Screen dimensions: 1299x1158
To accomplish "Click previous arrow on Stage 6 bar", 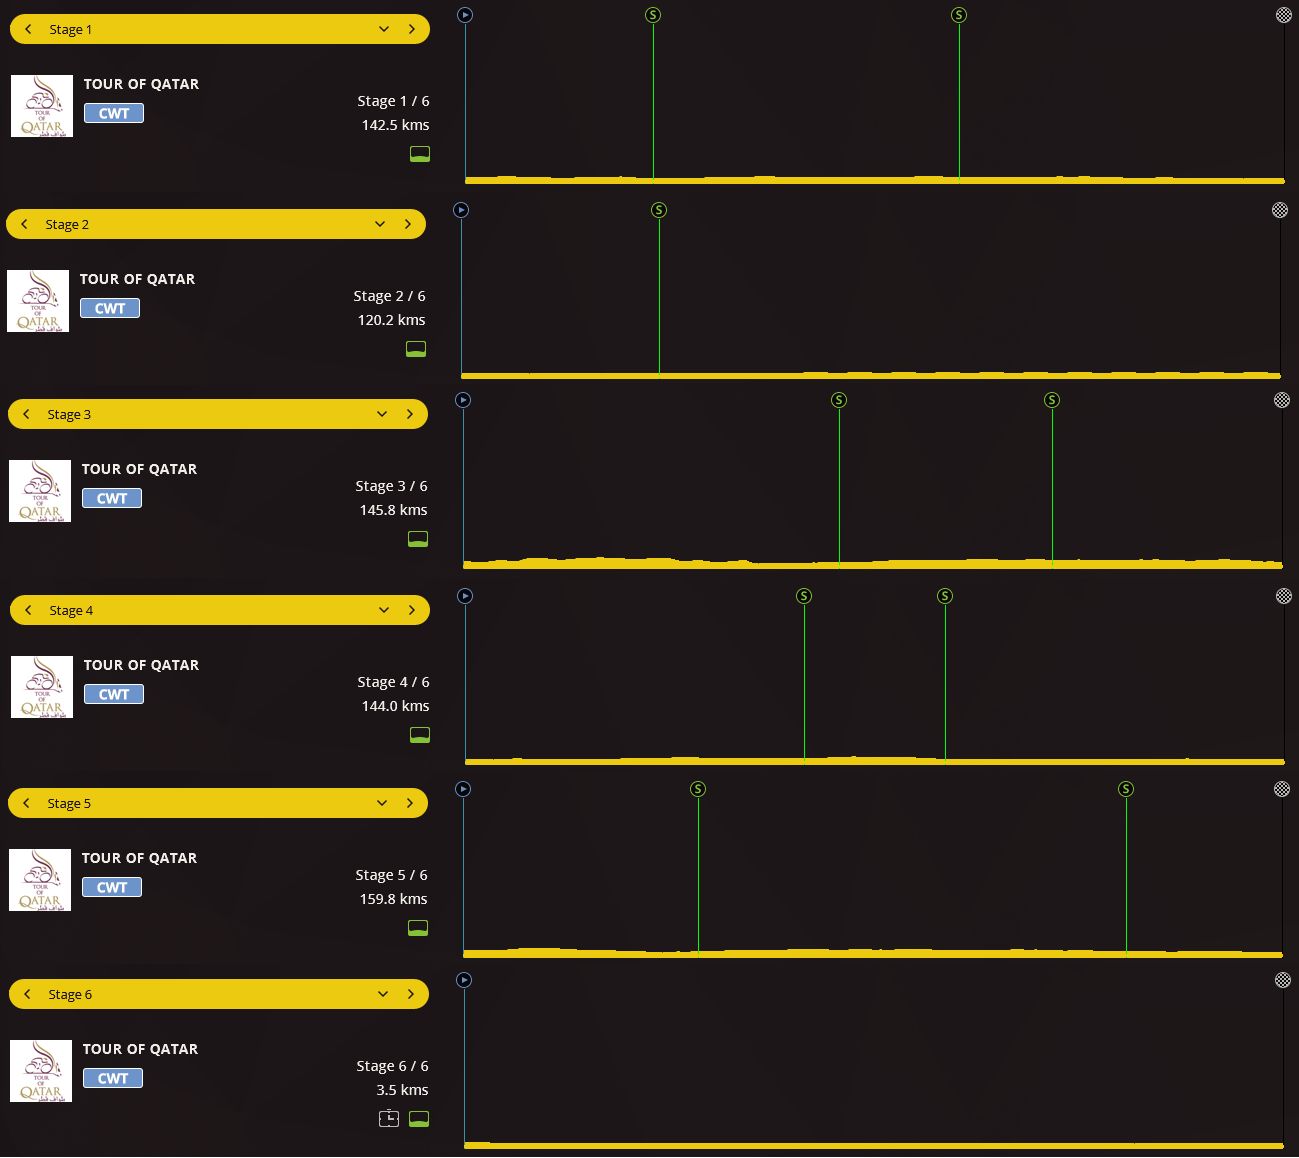I will 27,994.
